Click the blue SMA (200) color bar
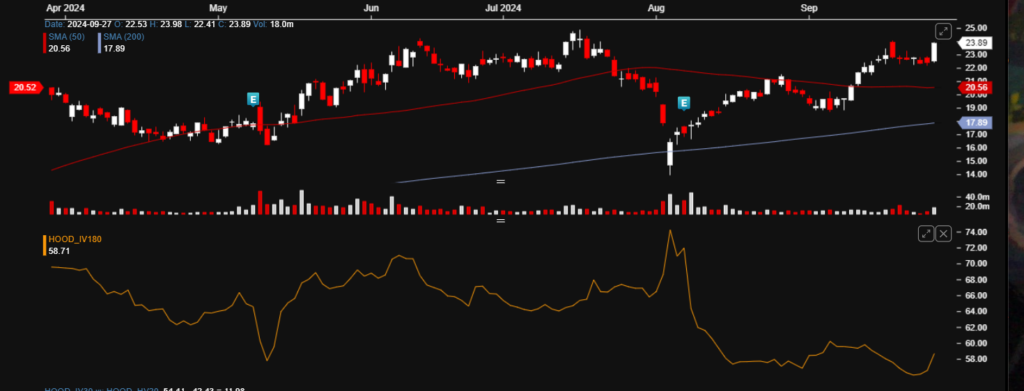This screenshot has width=1024, height=391. pyautogui.click(x=99, y=42)
